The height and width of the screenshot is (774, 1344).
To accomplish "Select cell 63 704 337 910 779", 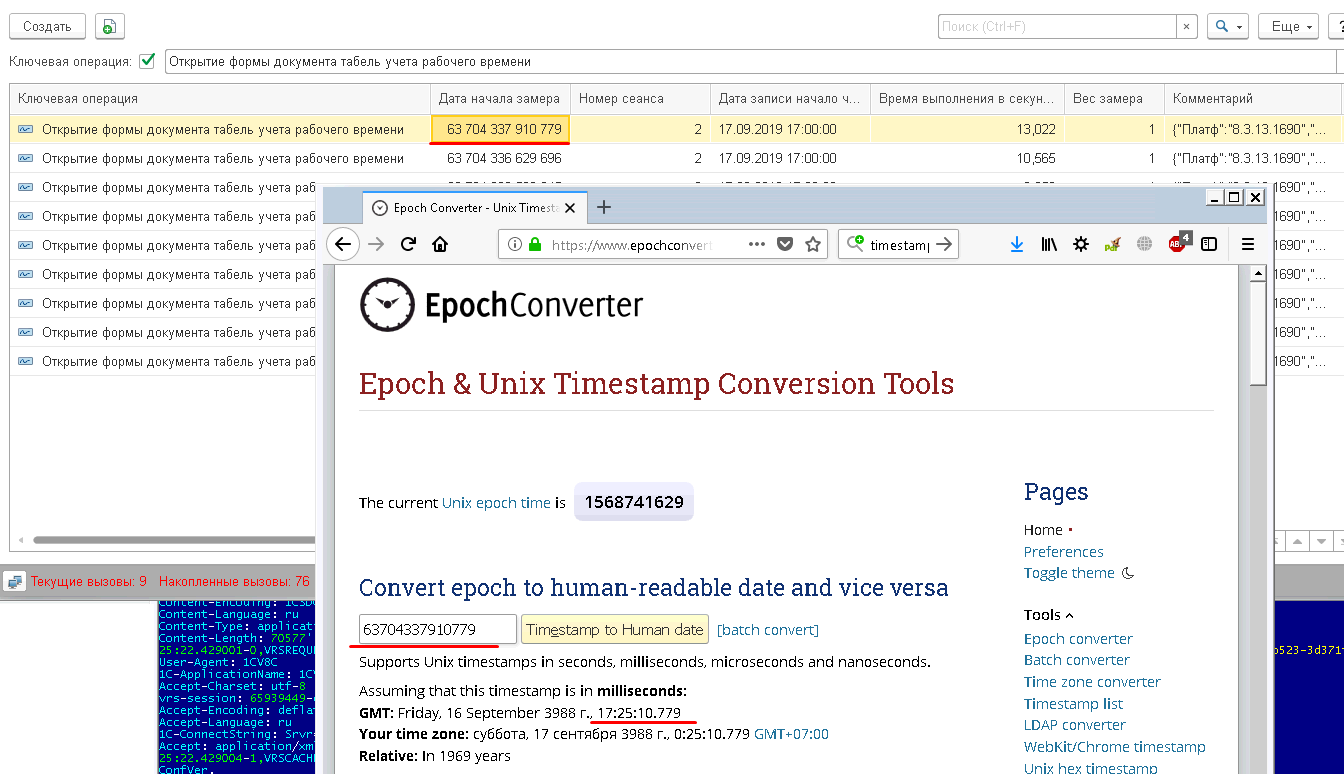I will pyautogui.click(x=500, y=129).
